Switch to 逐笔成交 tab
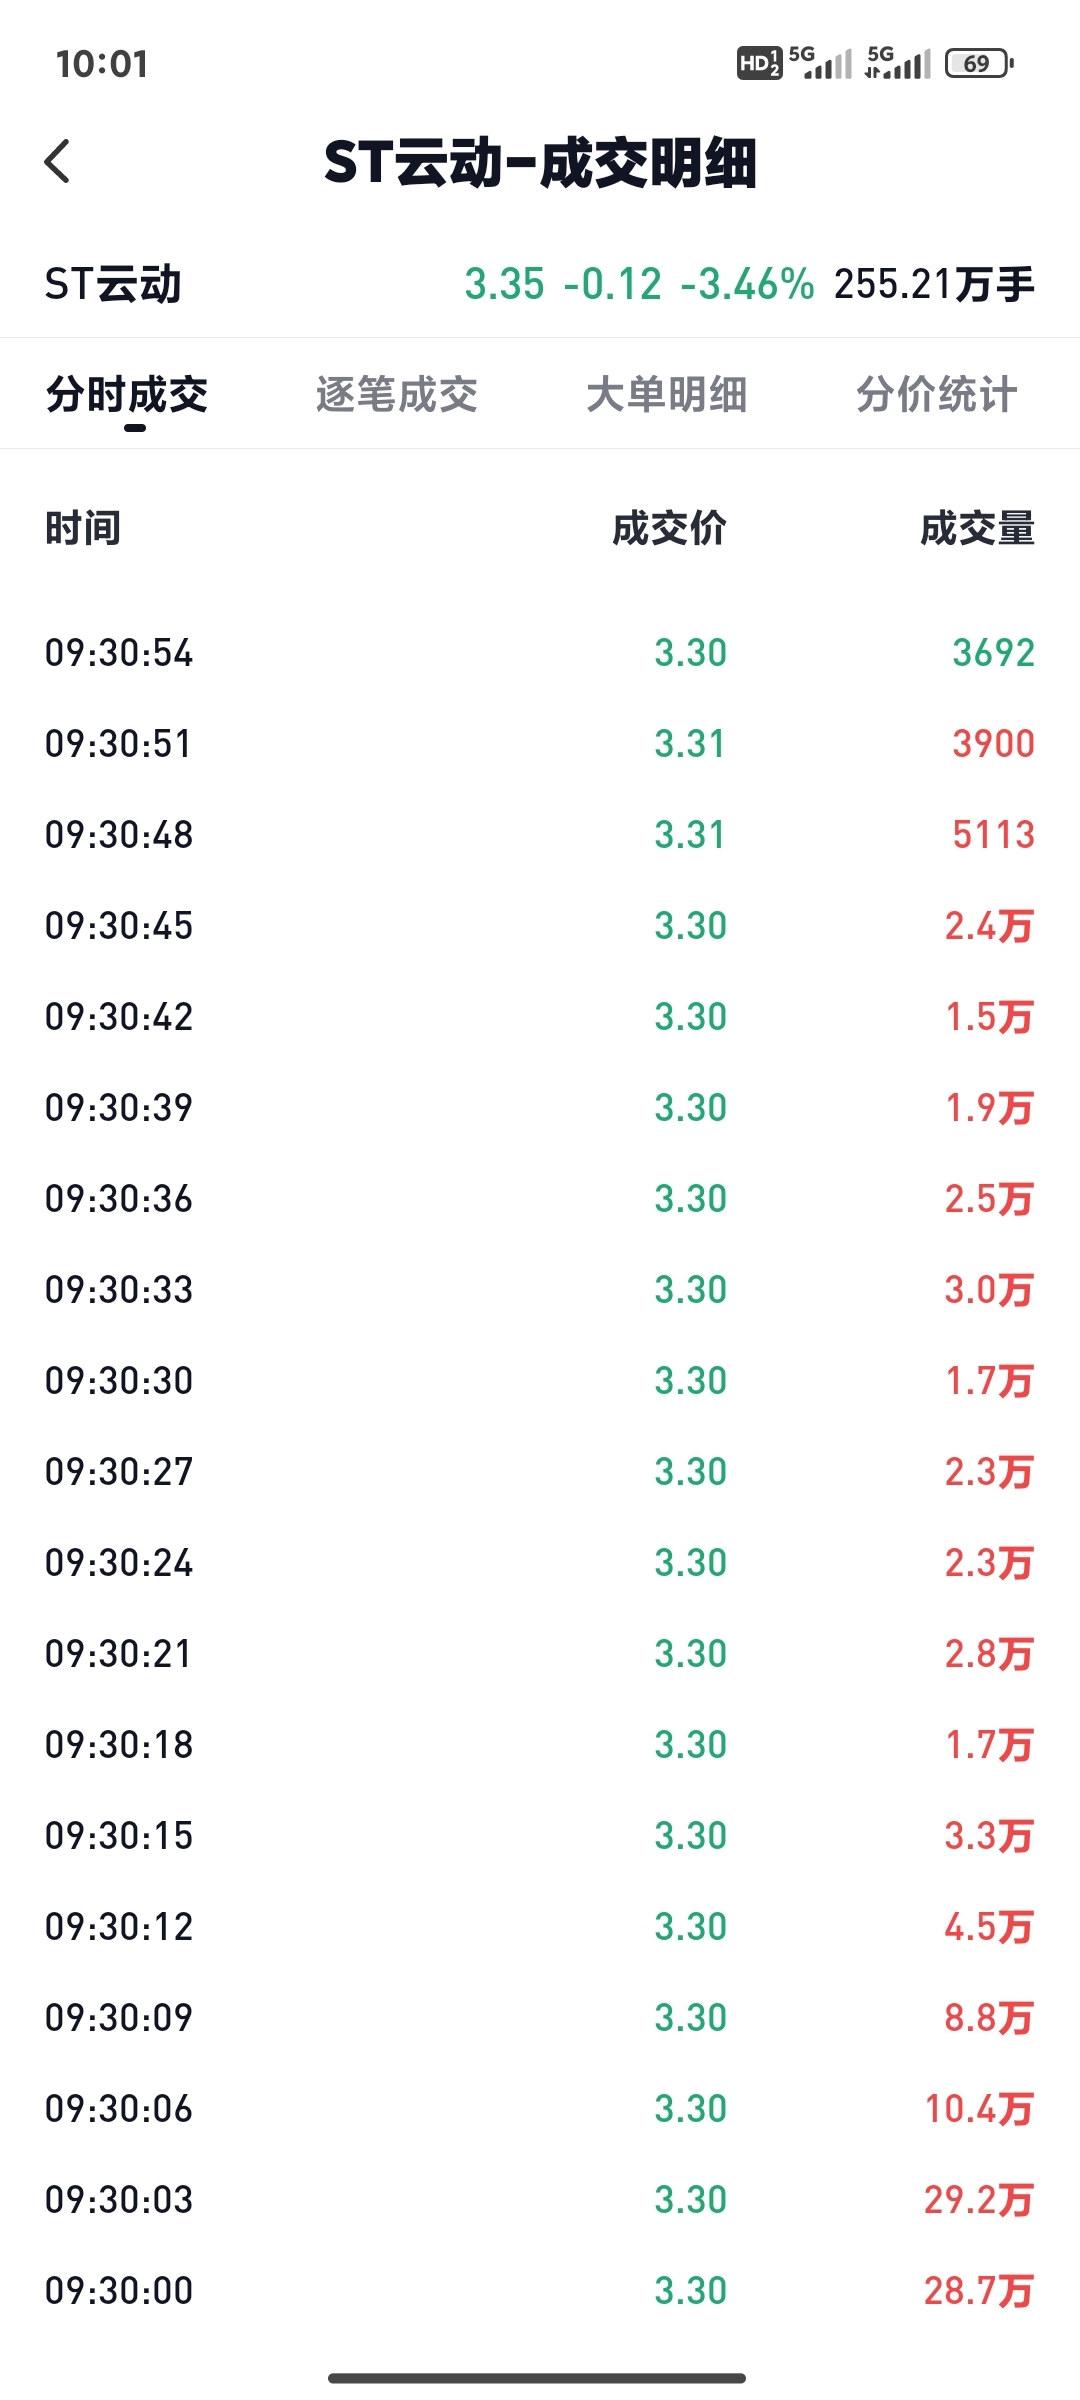Screen dimensions: 1080x2400 397,394
